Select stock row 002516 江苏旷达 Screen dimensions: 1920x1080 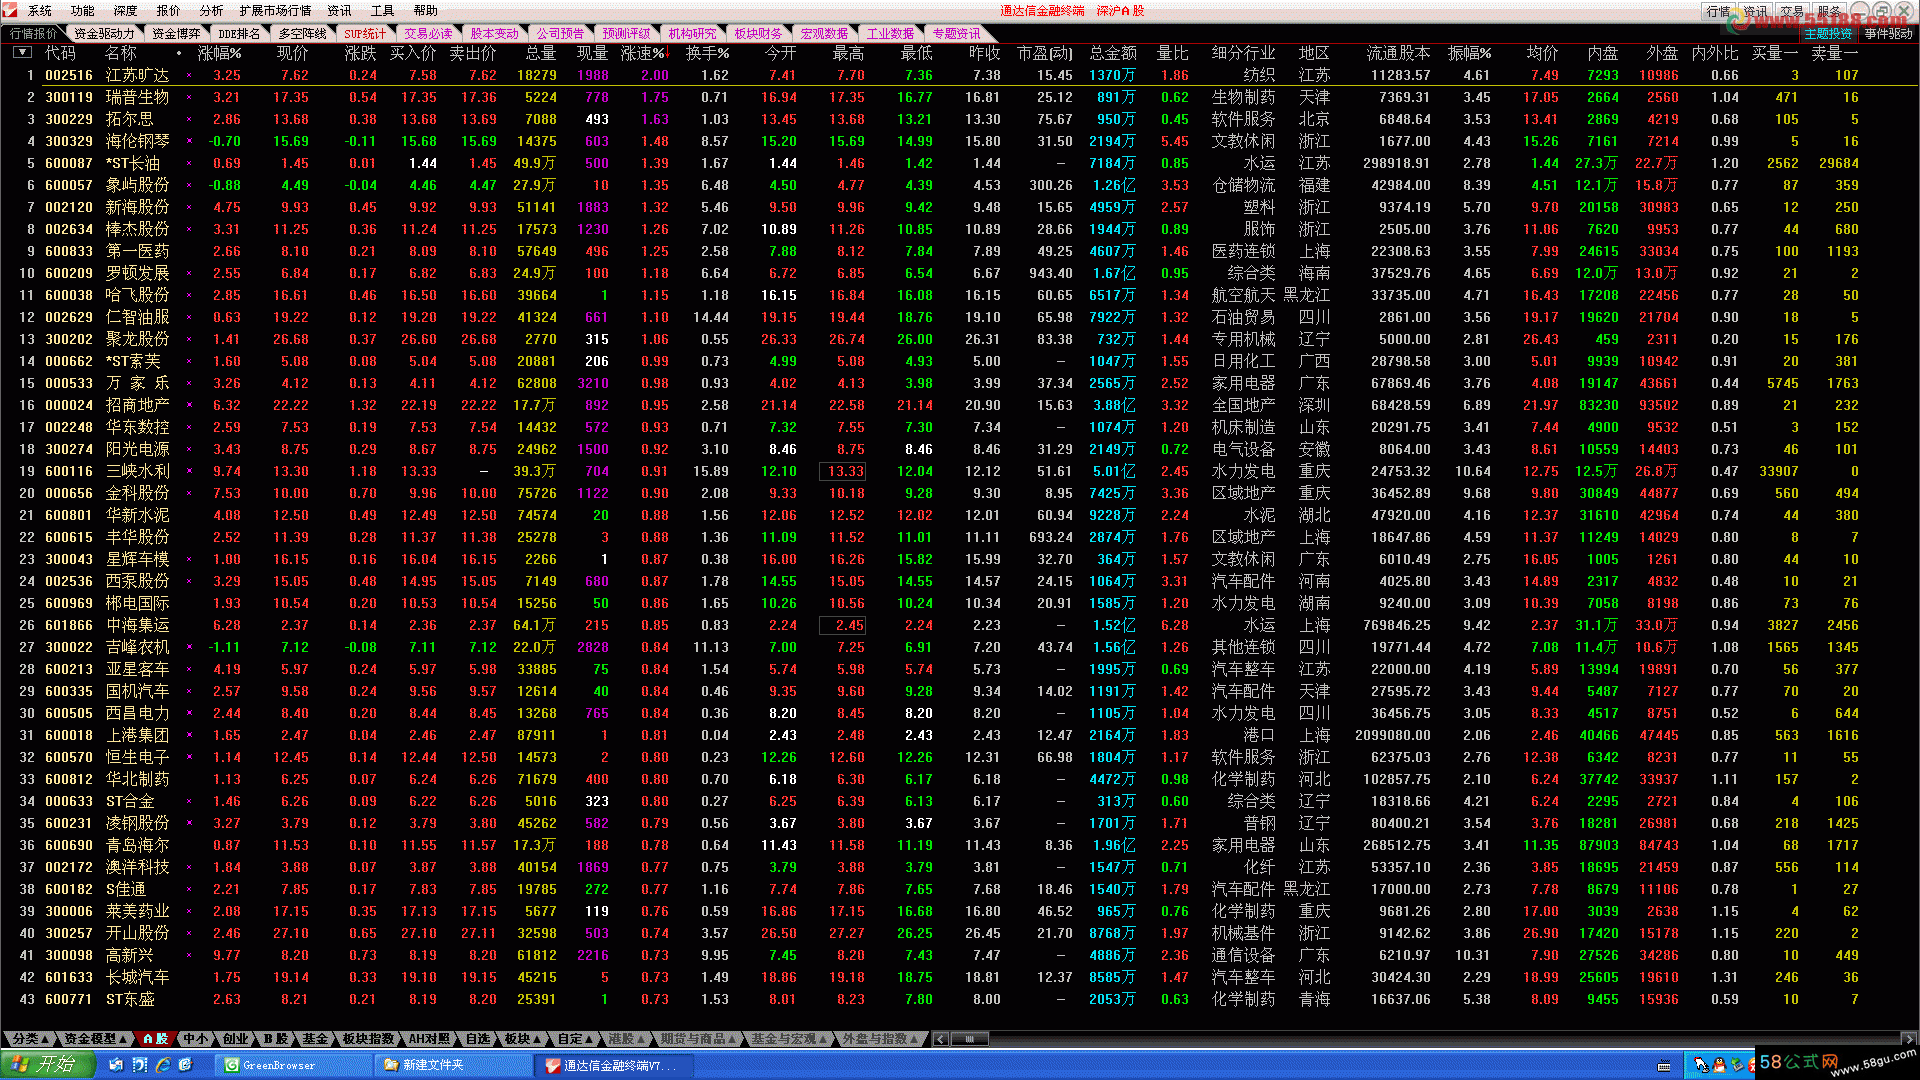click(960, 75)
